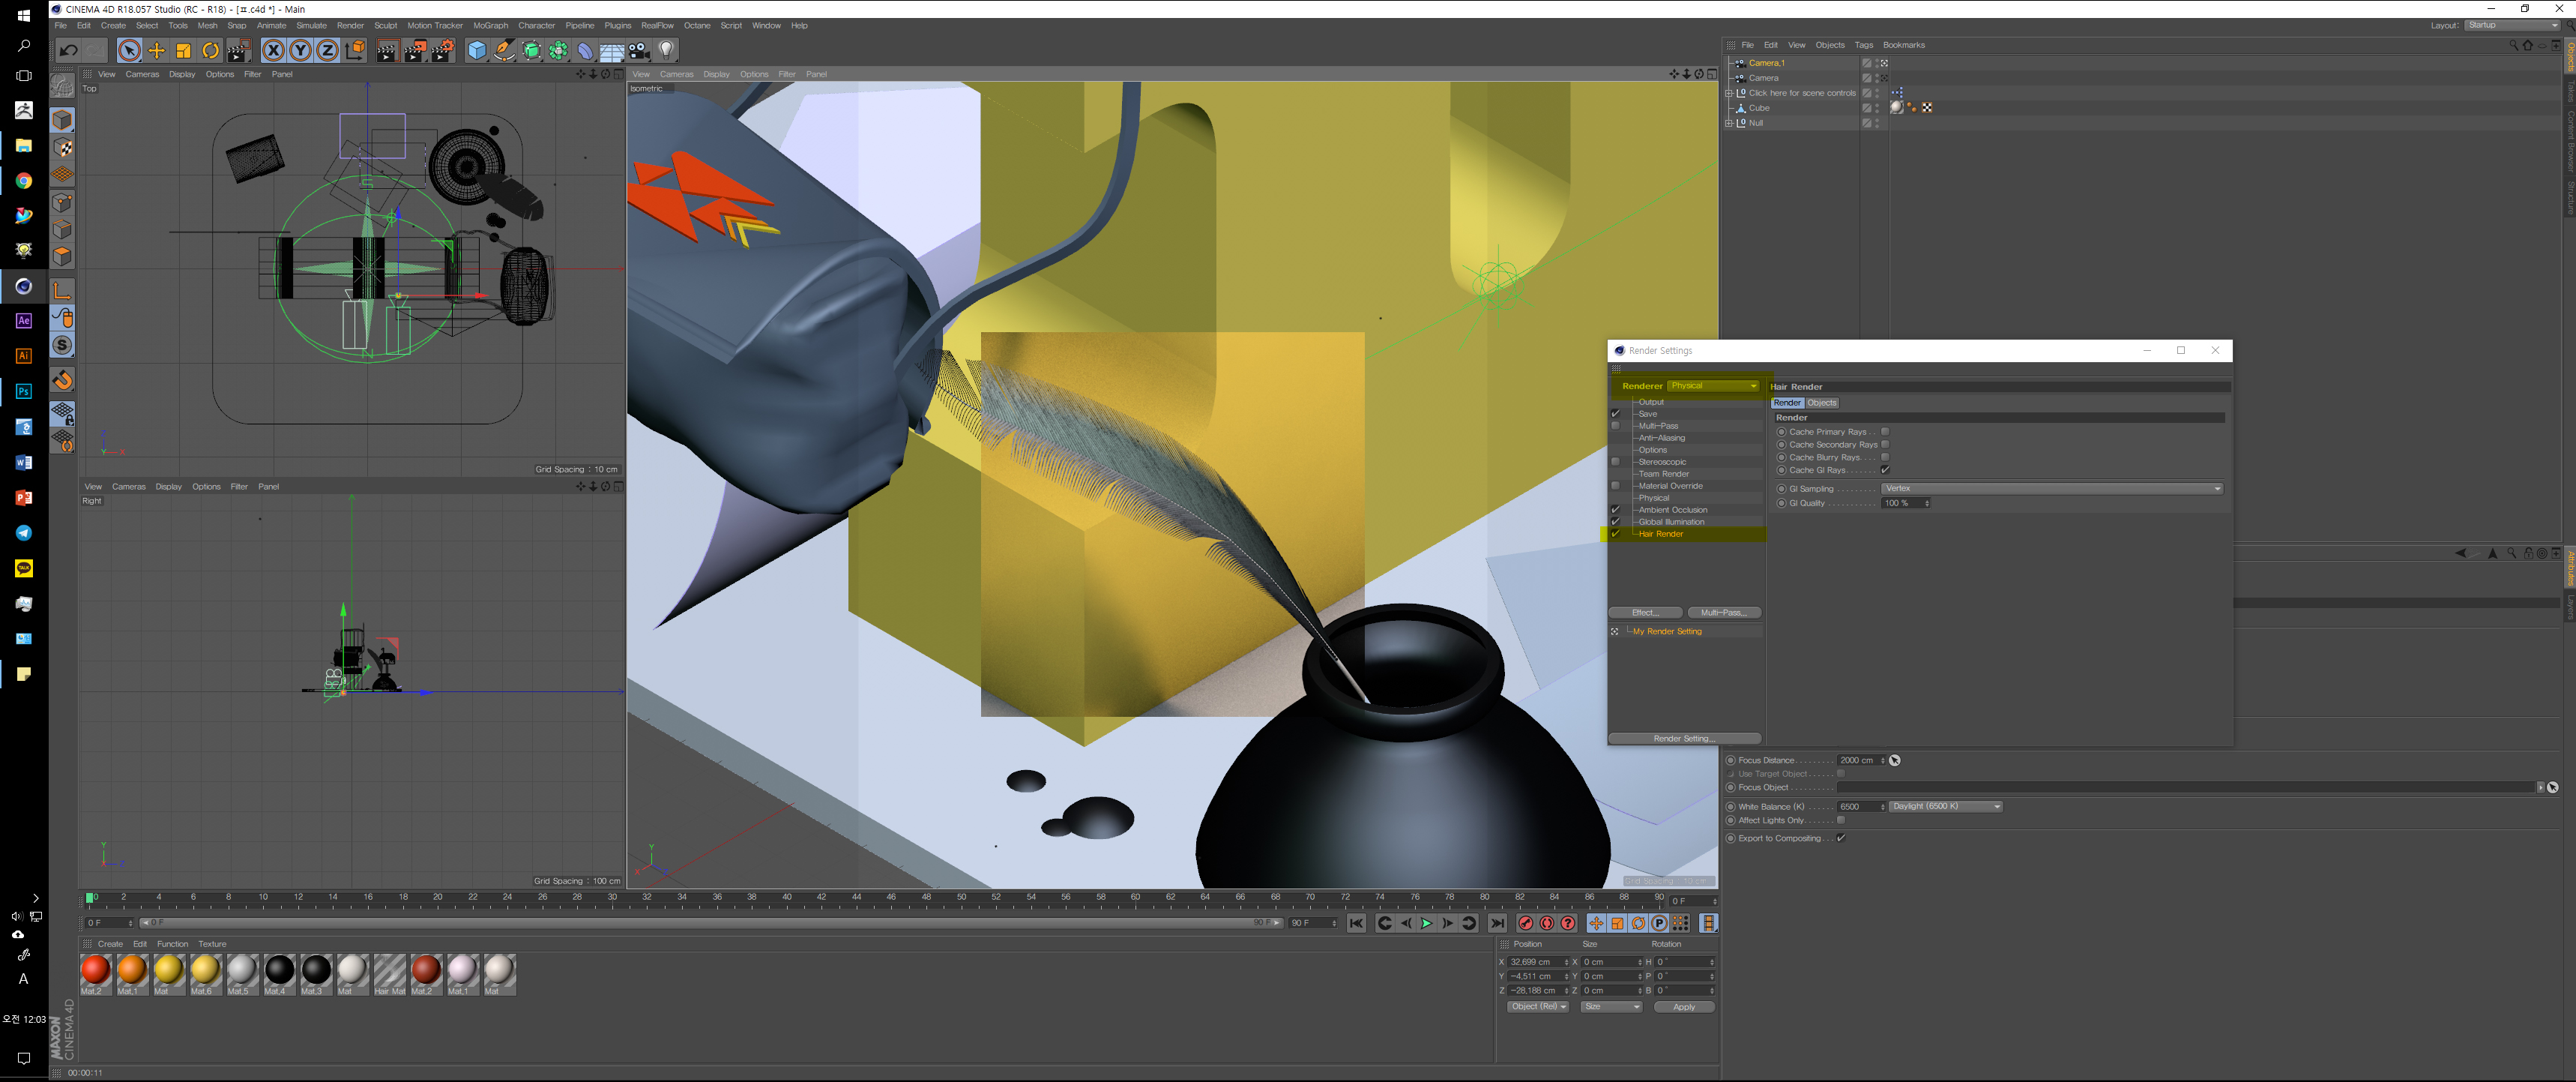Viewport: 2576px width, 1082px height.
Task: Select the Hair Mat material swatch
Action: pos(390,974)
